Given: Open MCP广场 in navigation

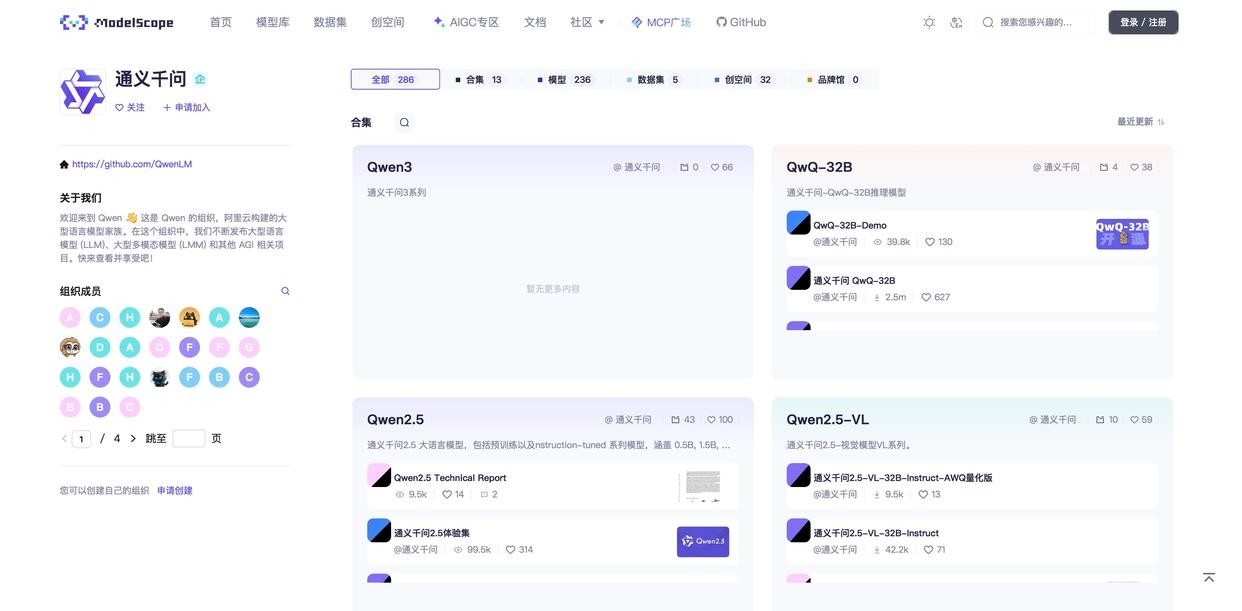Looking at the screenshot, I should click(x=661, y=22).
